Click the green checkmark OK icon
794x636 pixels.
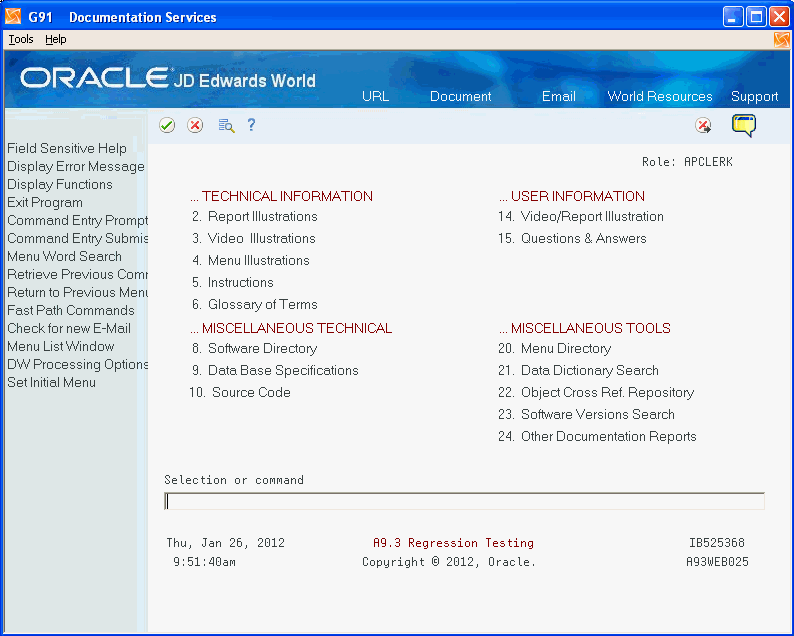(167, 125)
